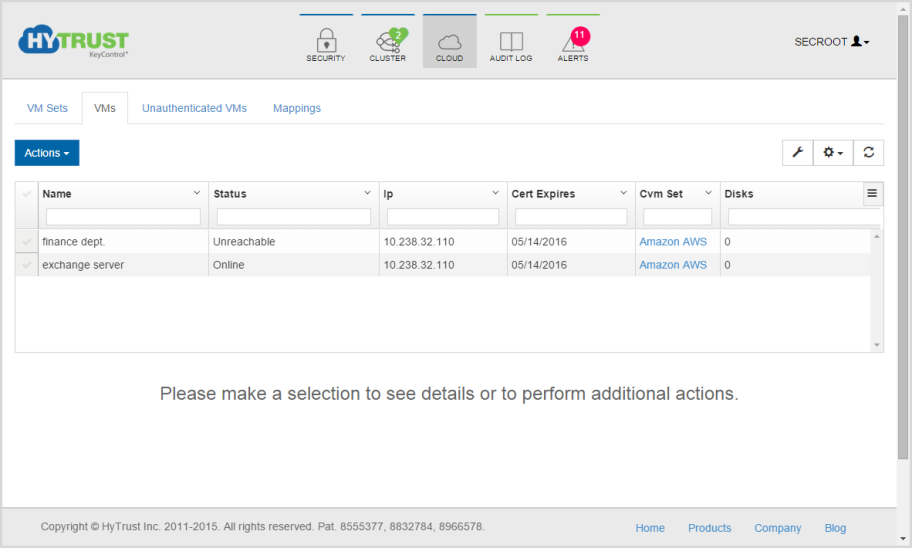
Task: Focus the Disks filter field
Action: click(804, 217)
